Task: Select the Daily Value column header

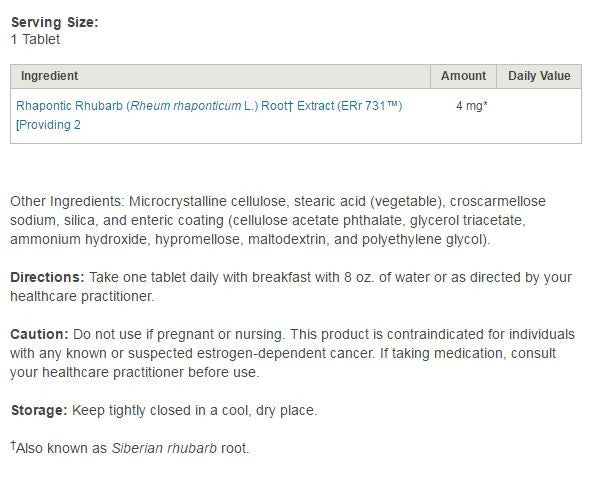Action: click(x=539, y=76)
